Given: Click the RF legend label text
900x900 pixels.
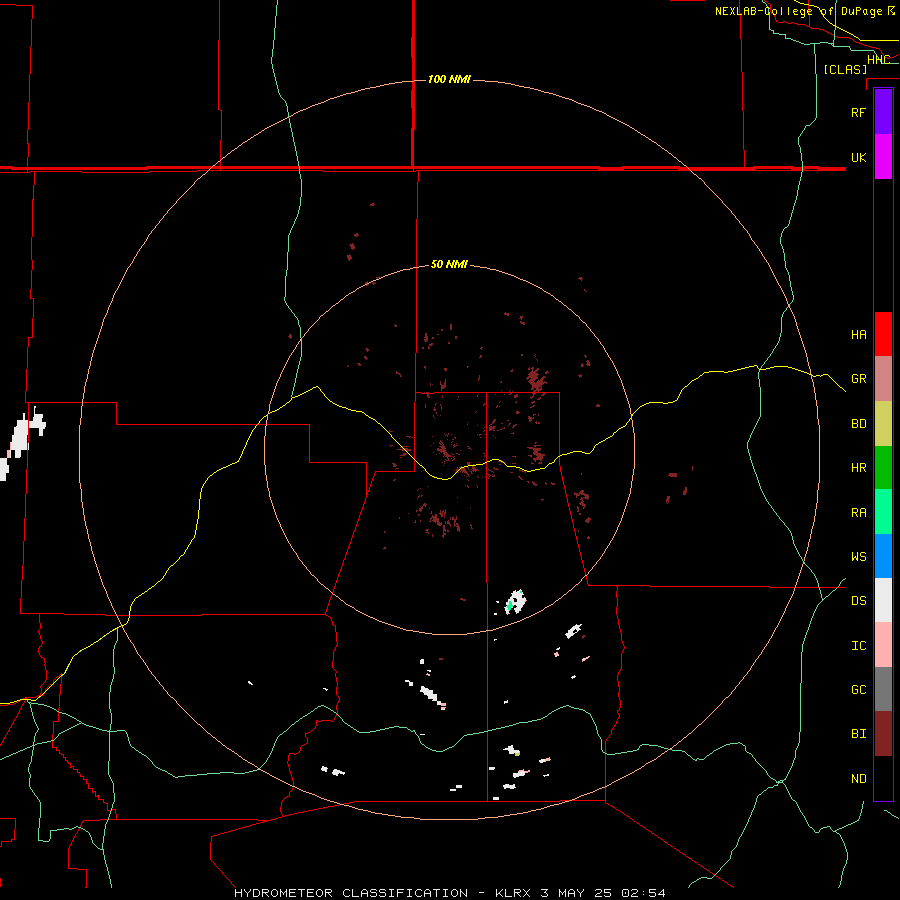Looking at the screenshot, I should (858, 113).
